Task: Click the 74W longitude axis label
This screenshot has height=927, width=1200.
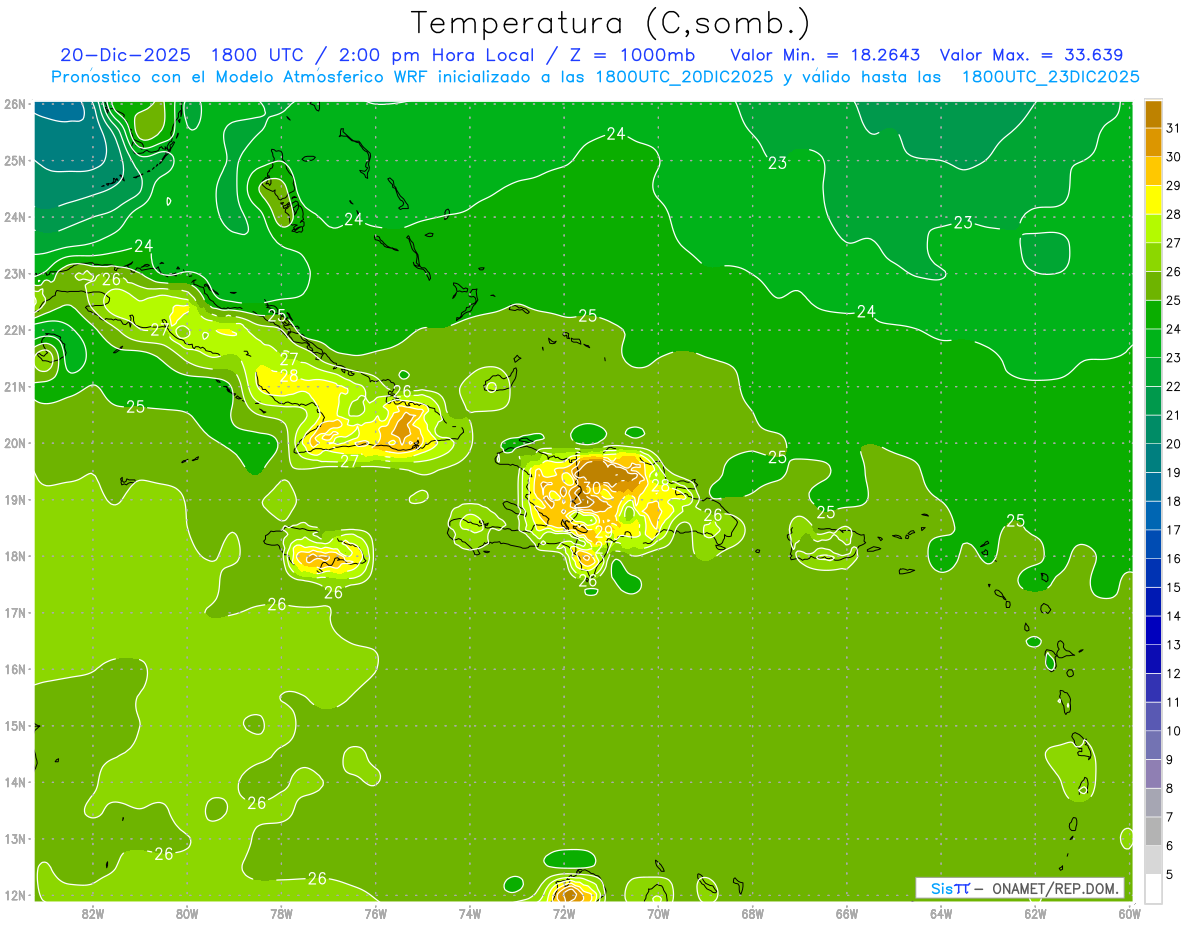Action: coord(470,913)
